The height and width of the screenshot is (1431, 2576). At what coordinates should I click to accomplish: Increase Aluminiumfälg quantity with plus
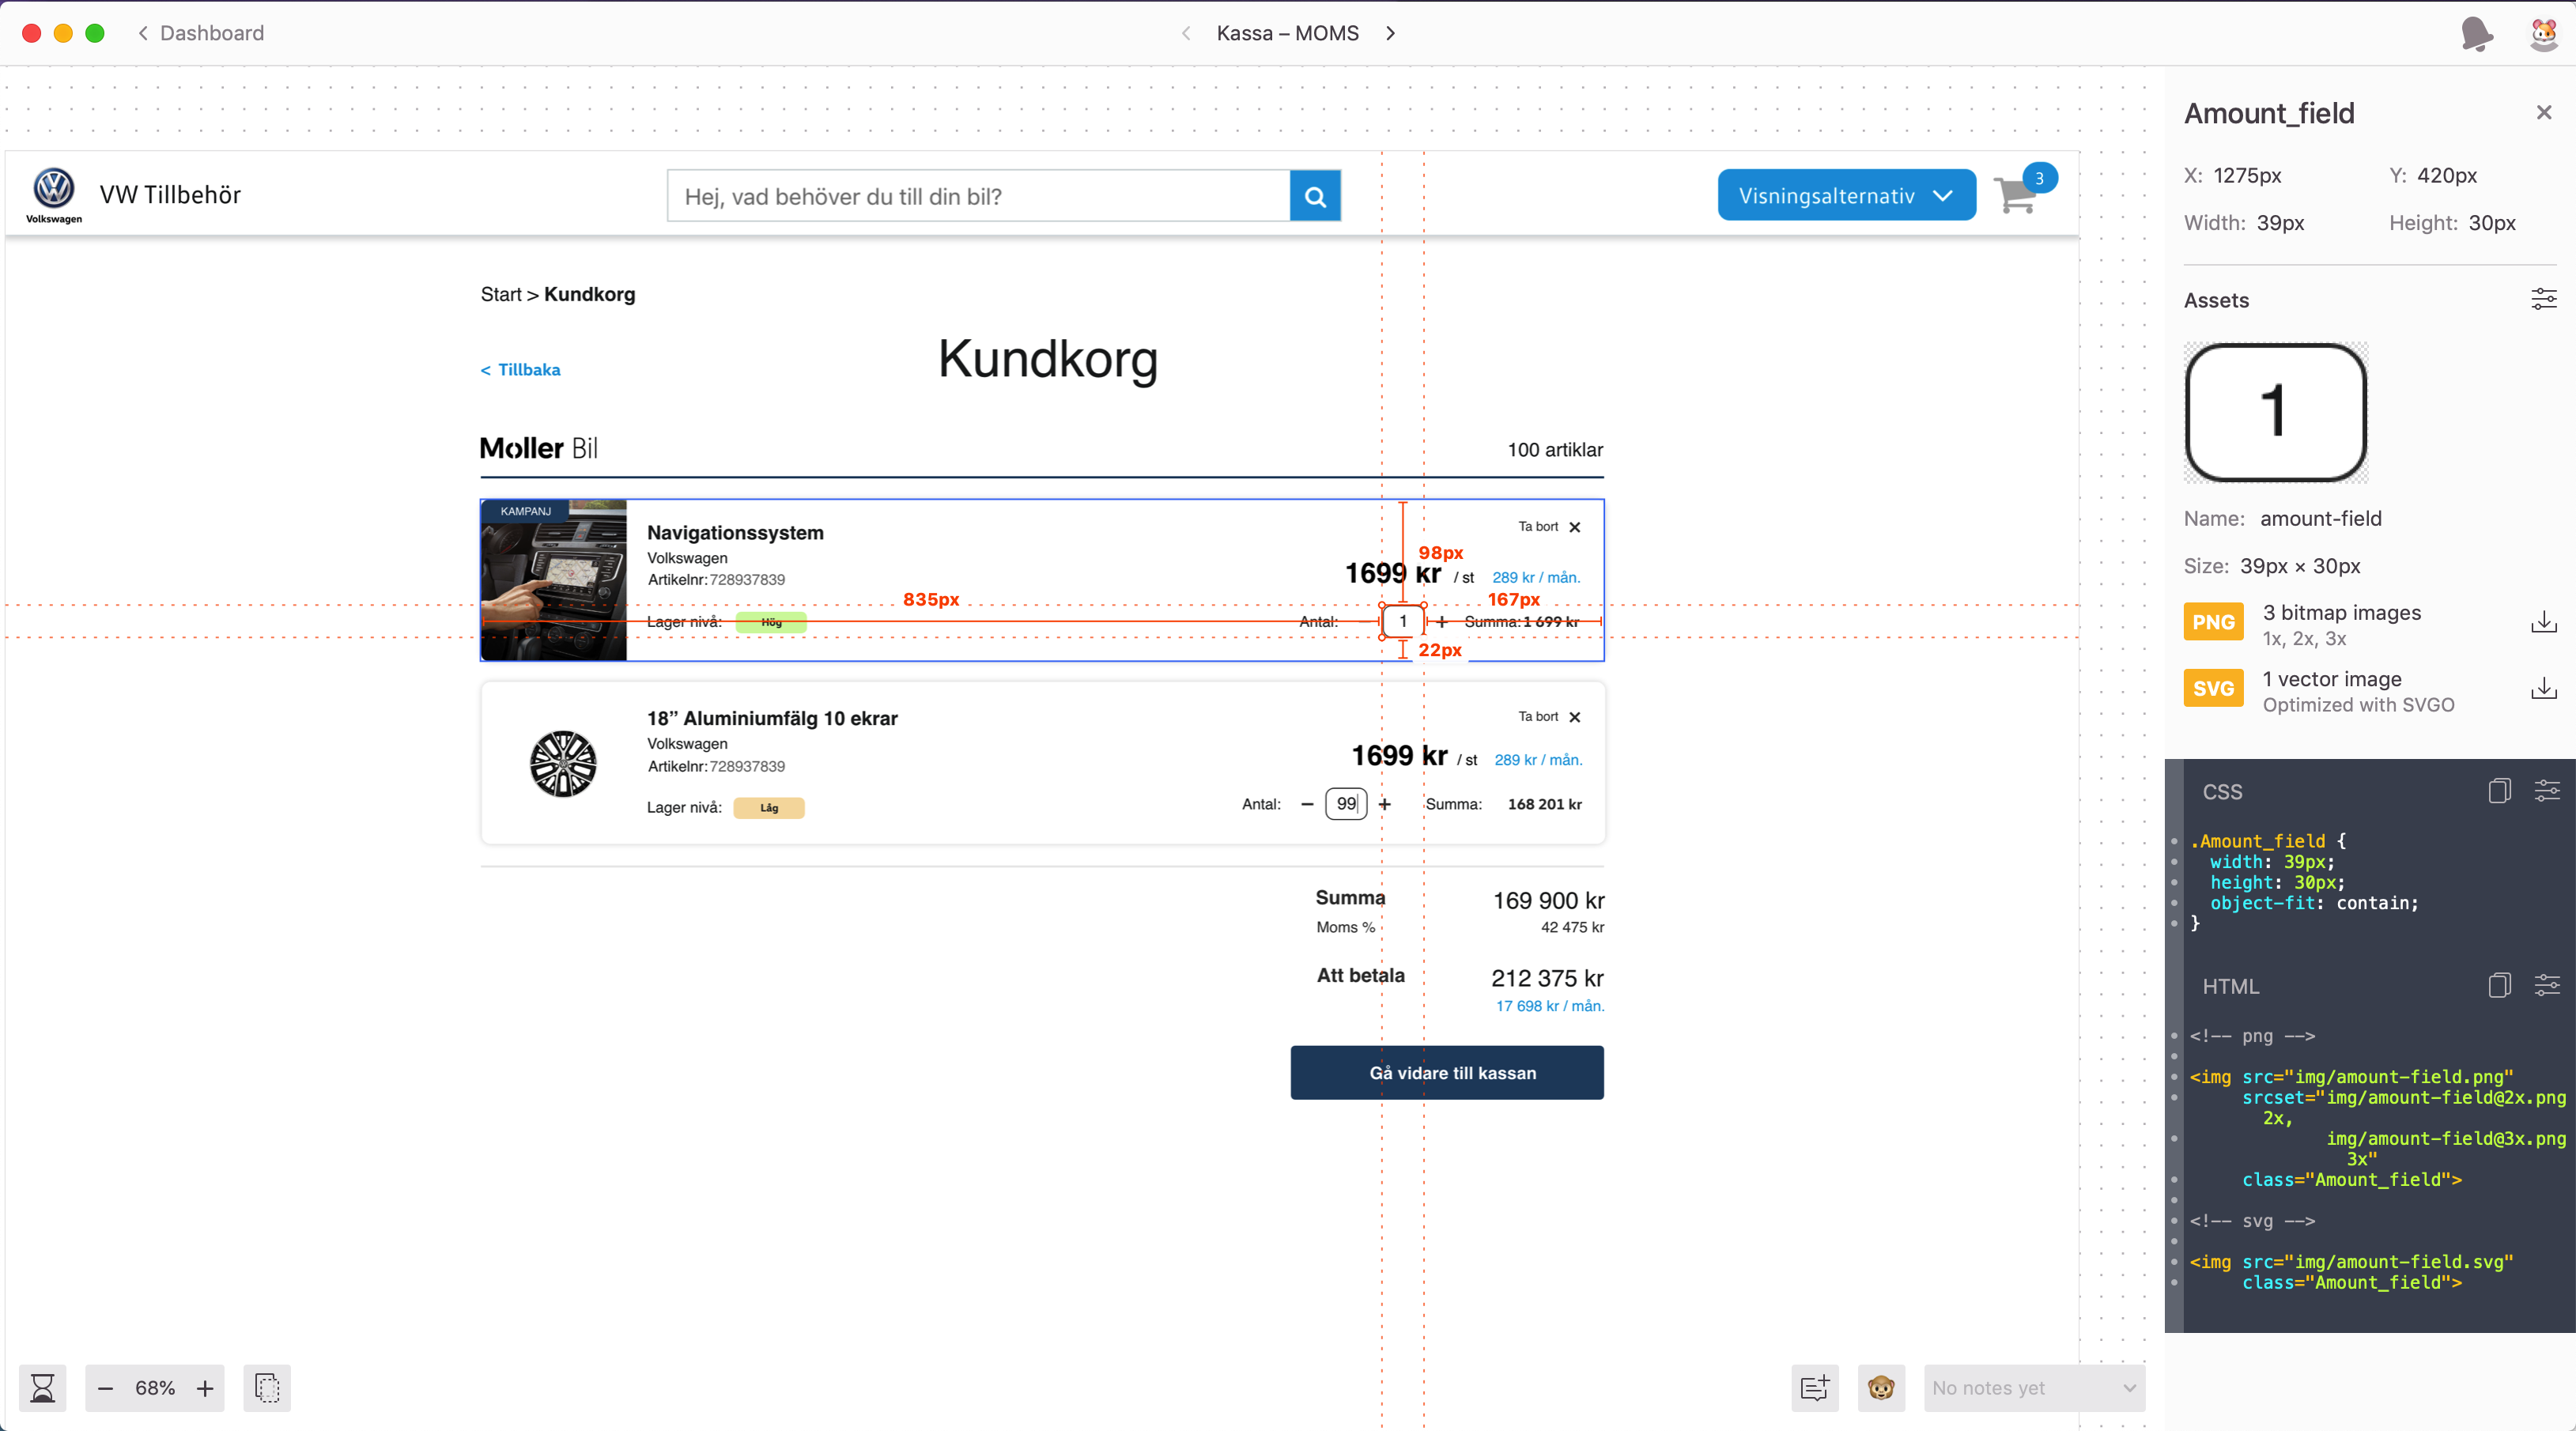[1385, 804]
